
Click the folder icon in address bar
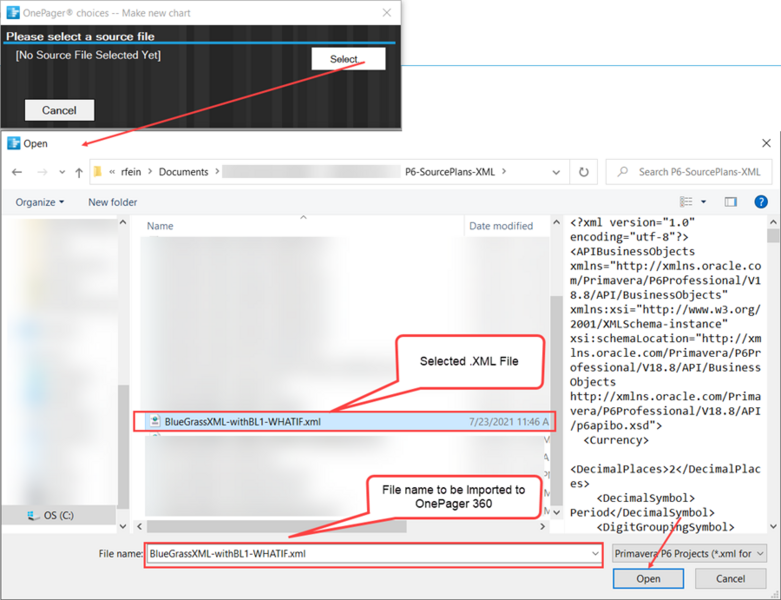pyautogui.click(x=98, y=172)
